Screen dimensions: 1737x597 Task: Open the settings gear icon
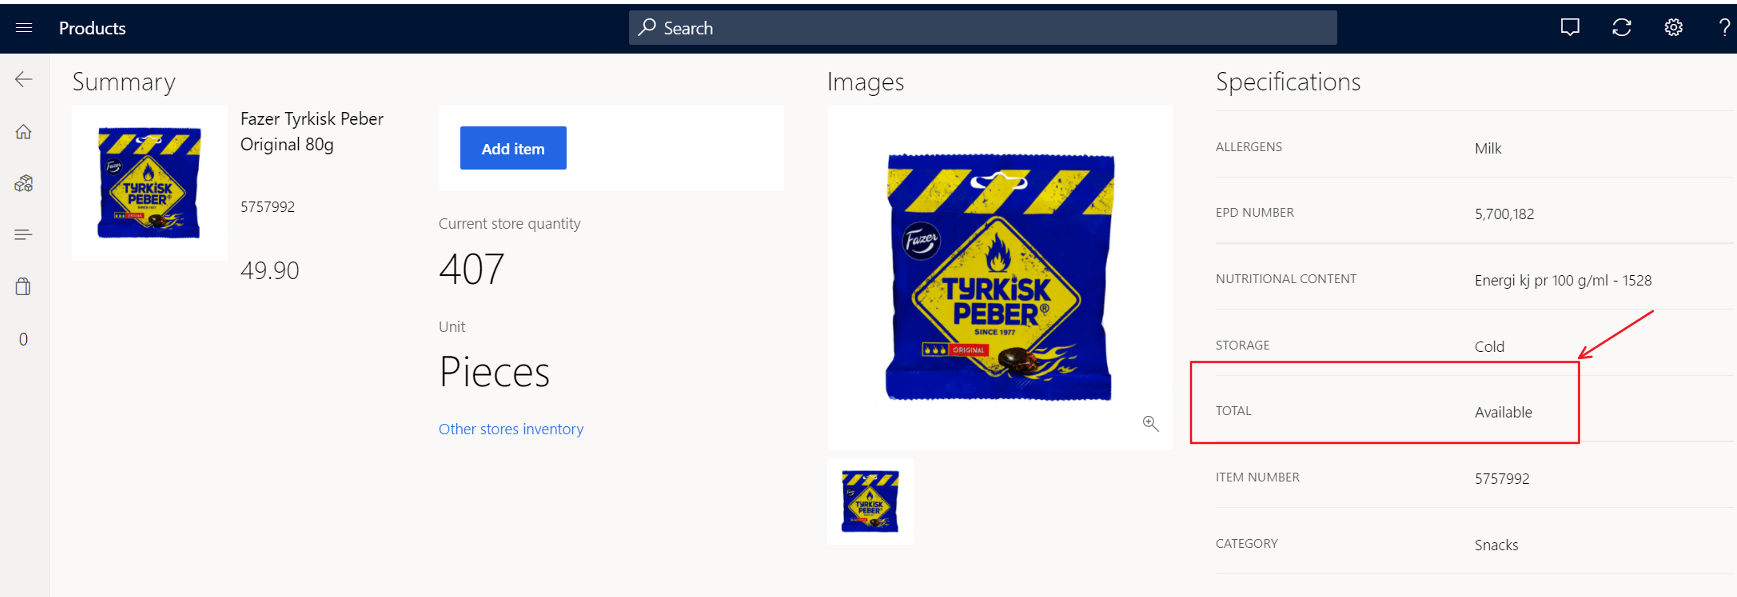pyautogui.click(x=1674, y=28)
